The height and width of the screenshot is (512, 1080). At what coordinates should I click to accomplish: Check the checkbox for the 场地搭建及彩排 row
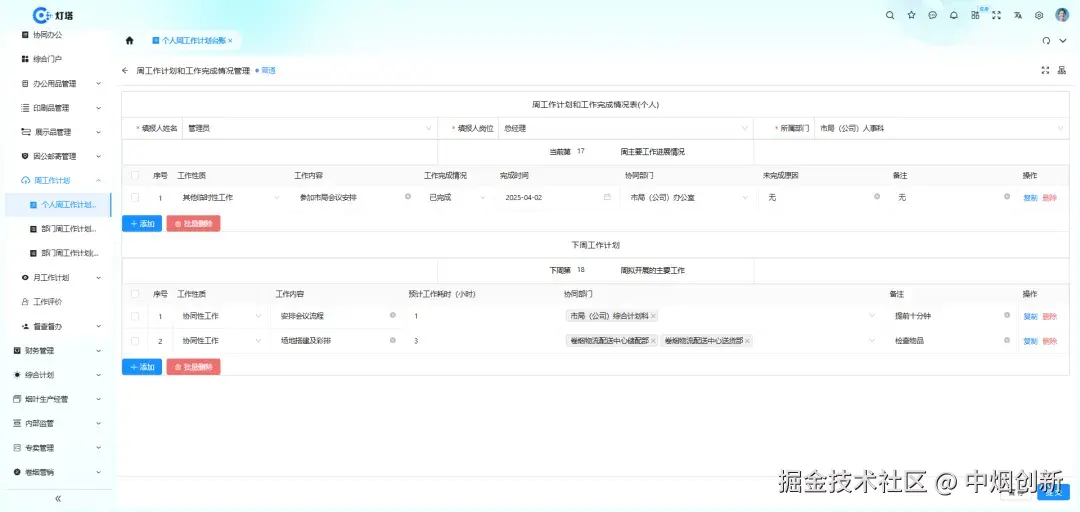coord(135,341)
